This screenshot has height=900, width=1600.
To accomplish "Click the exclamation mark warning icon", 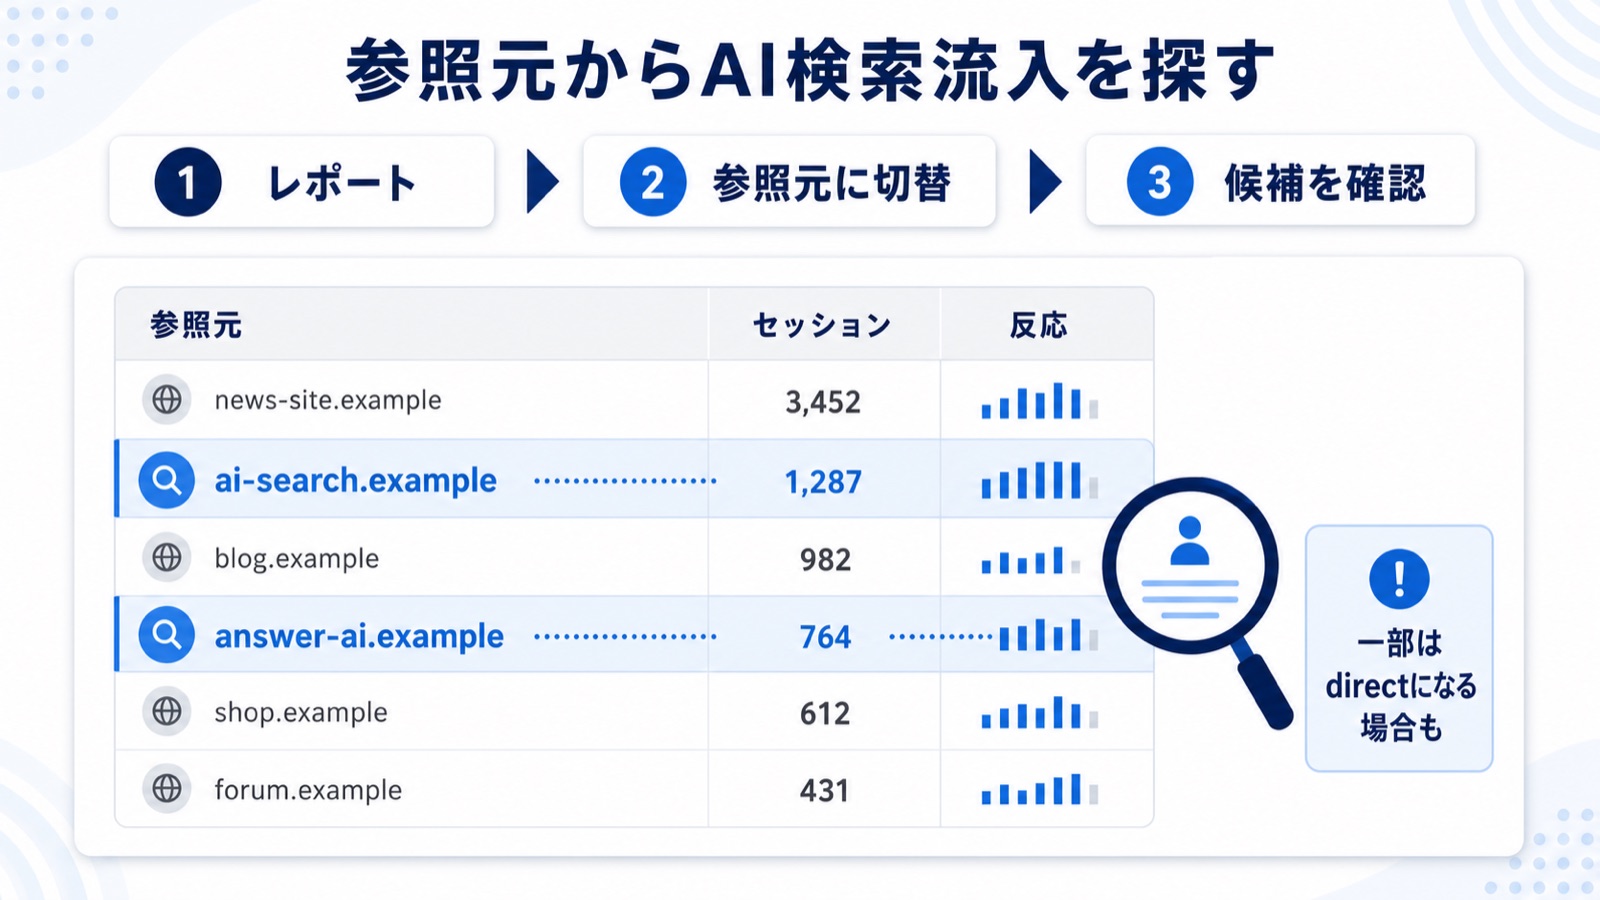I will click(x=1399, y=578).
